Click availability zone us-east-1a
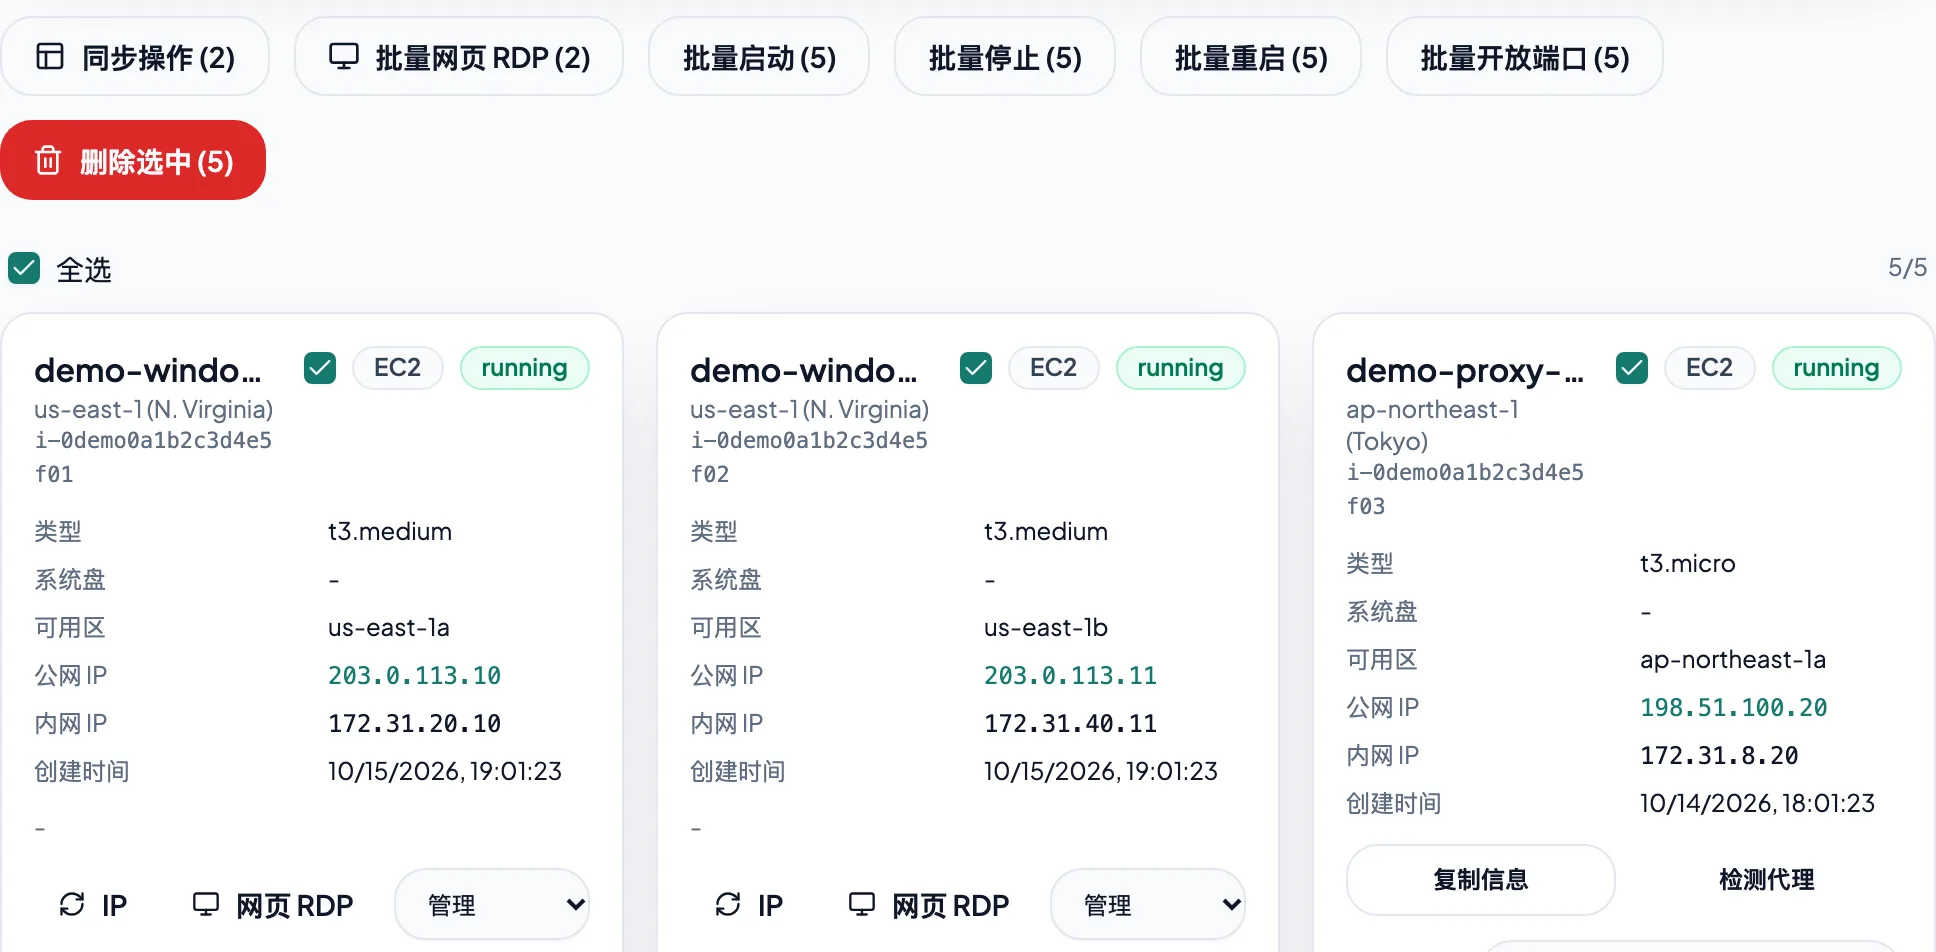 [389, 628]
